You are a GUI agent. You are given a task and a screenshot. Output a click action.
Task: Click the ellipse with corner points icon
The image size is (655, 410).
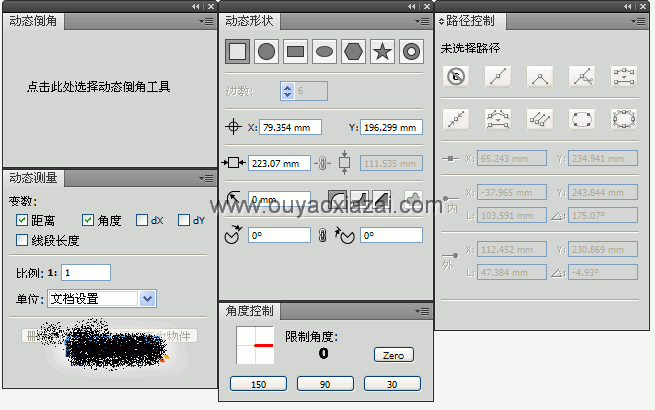582,120
